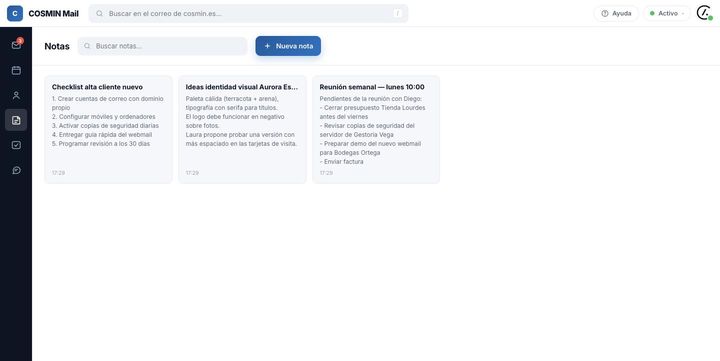
Task: Select the notes sidebar icon
Action: [x=16, y=120]
